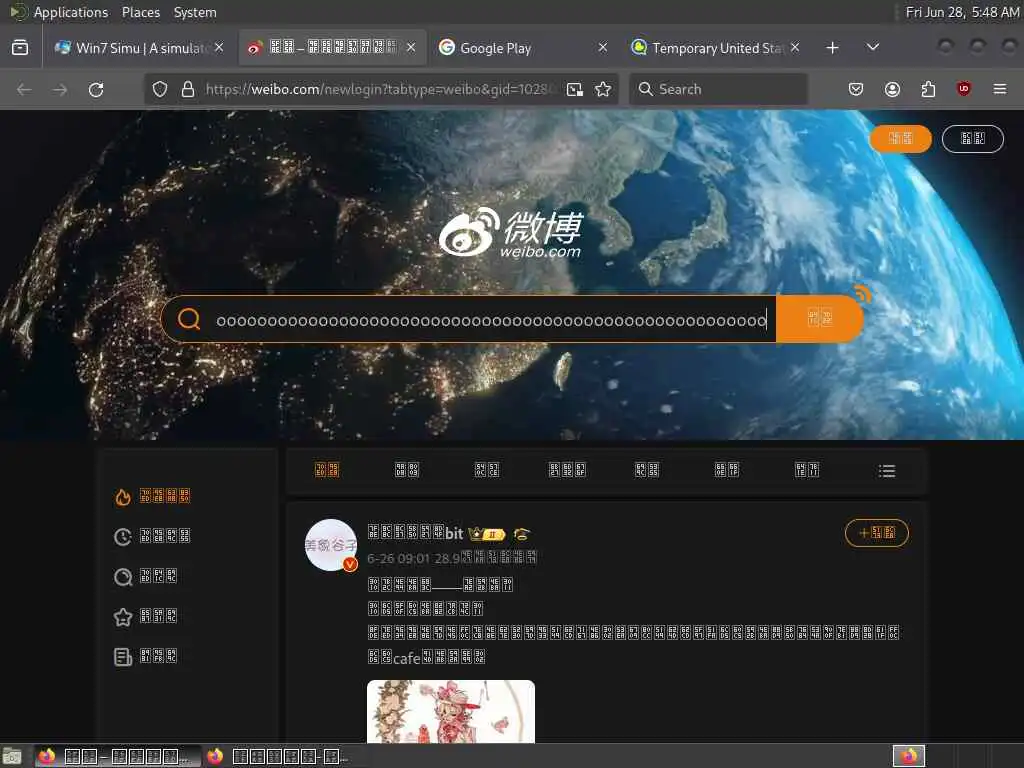Open the Pocket save icon
This screenshot has width=1024, height=768.
[x=856, y=89]
